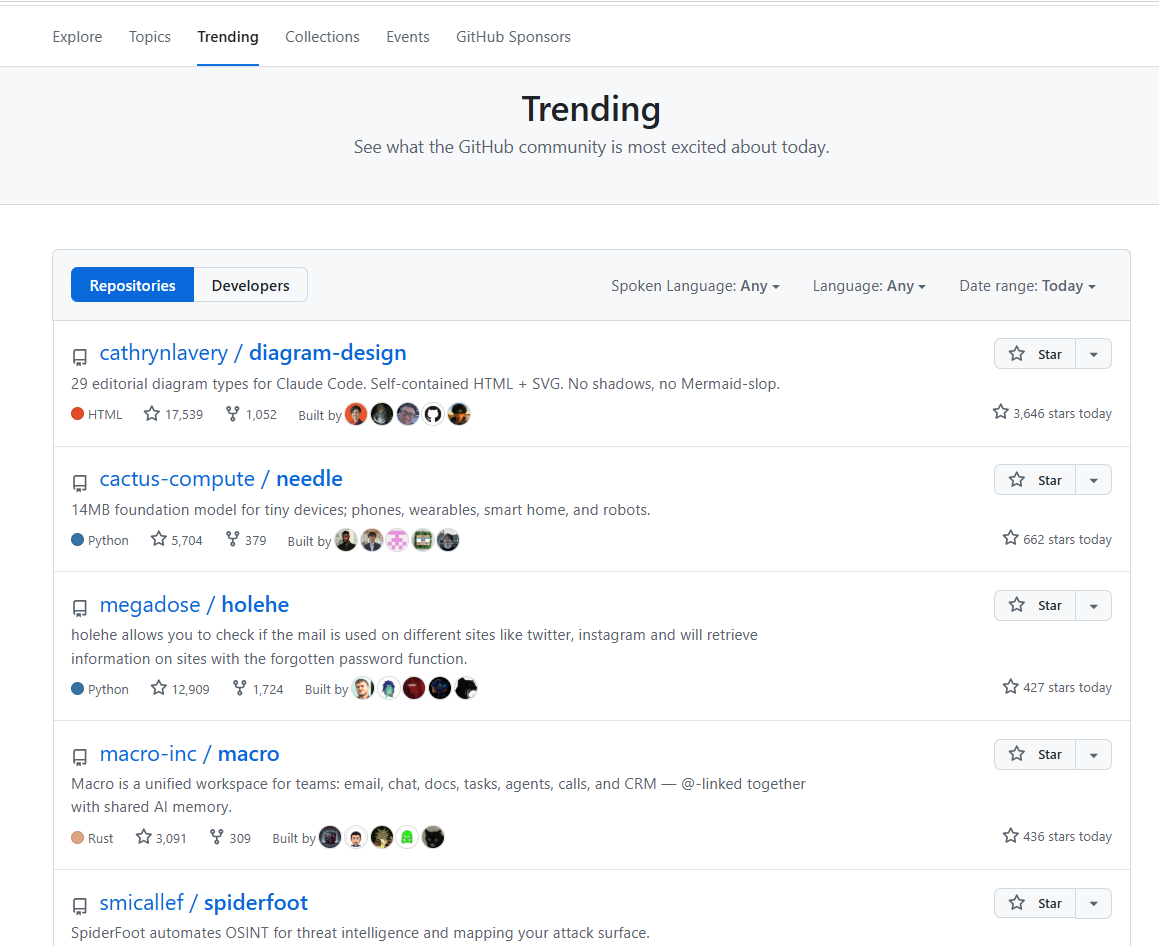1159x946 pixels.
Task: Expand star list dropdown for macro
Action: (1093, 755)
